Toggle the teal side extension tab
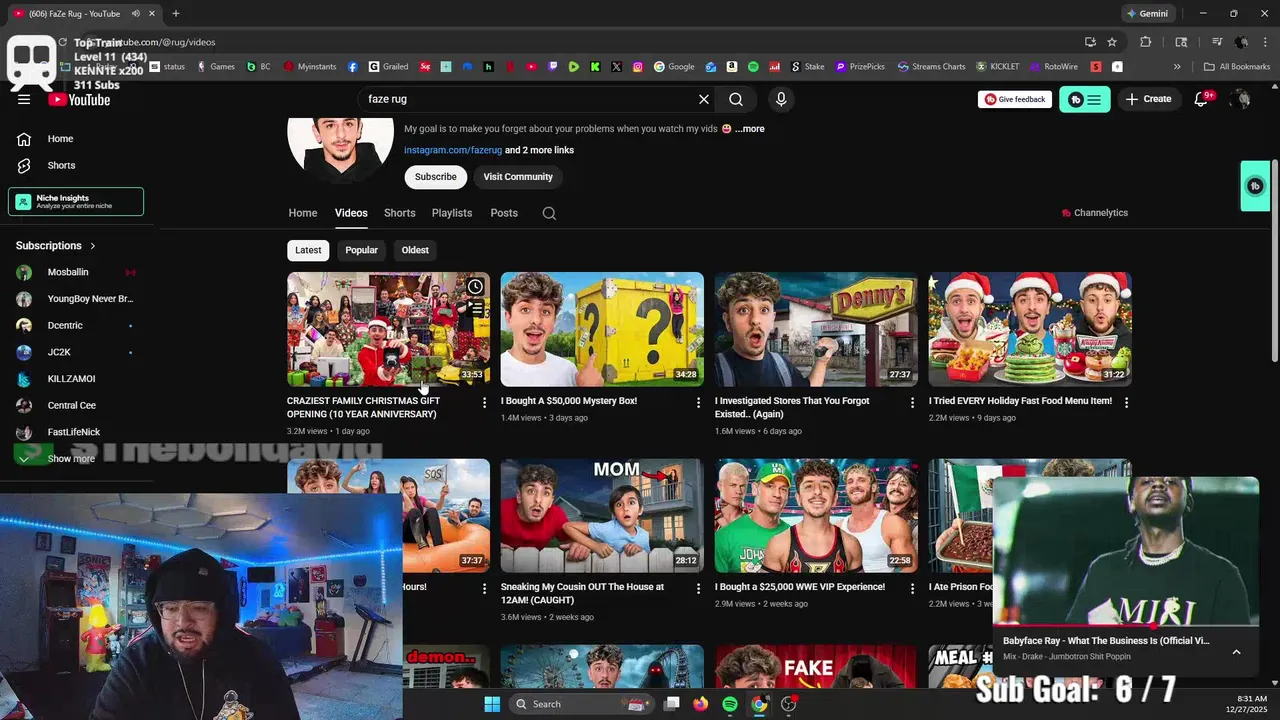Screen dimensions: 1280x720 pyautogui.click(x=1255, y=186)
